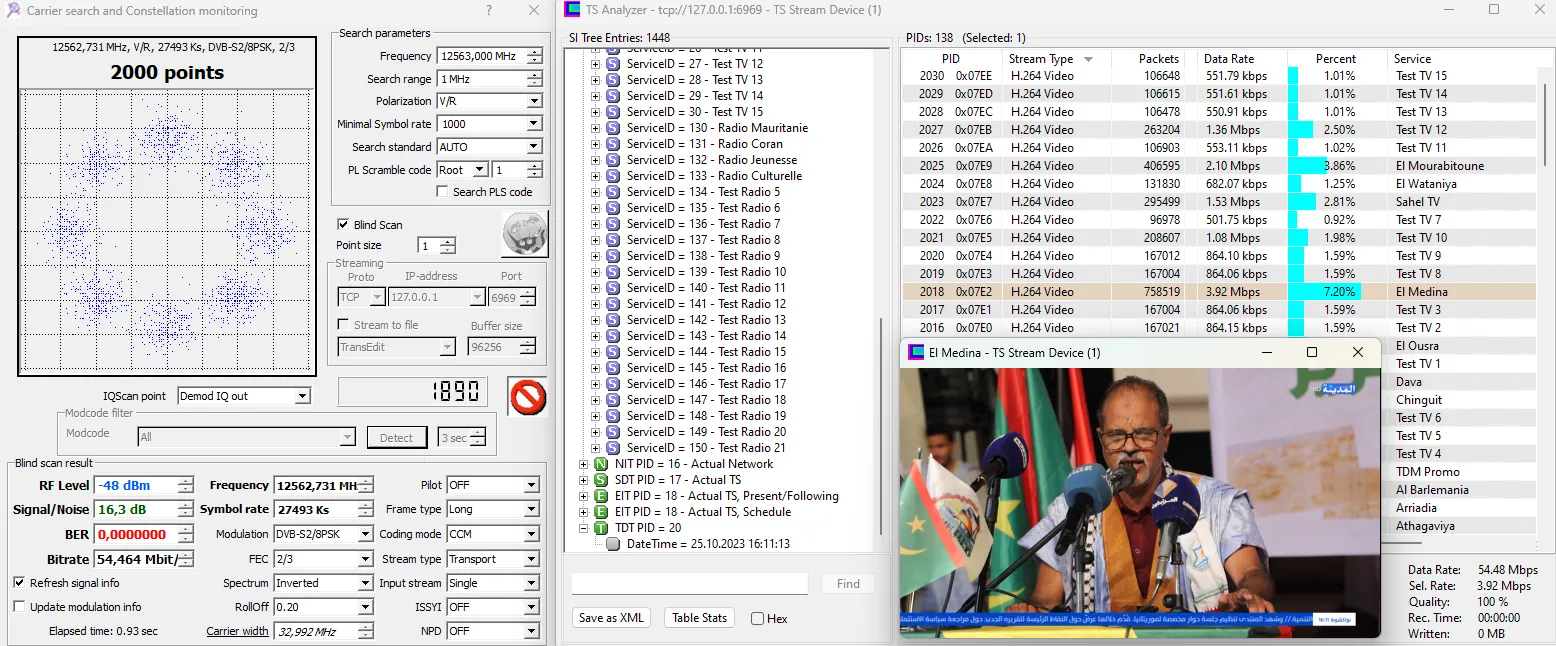Click the search text field beside Find
1556x646 pixels.
(x=689, y=584)
